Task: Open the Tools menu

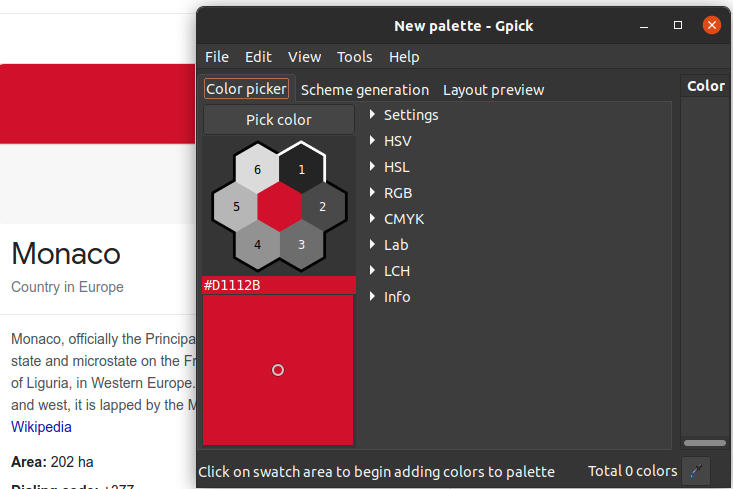Action: coord(354,57)
